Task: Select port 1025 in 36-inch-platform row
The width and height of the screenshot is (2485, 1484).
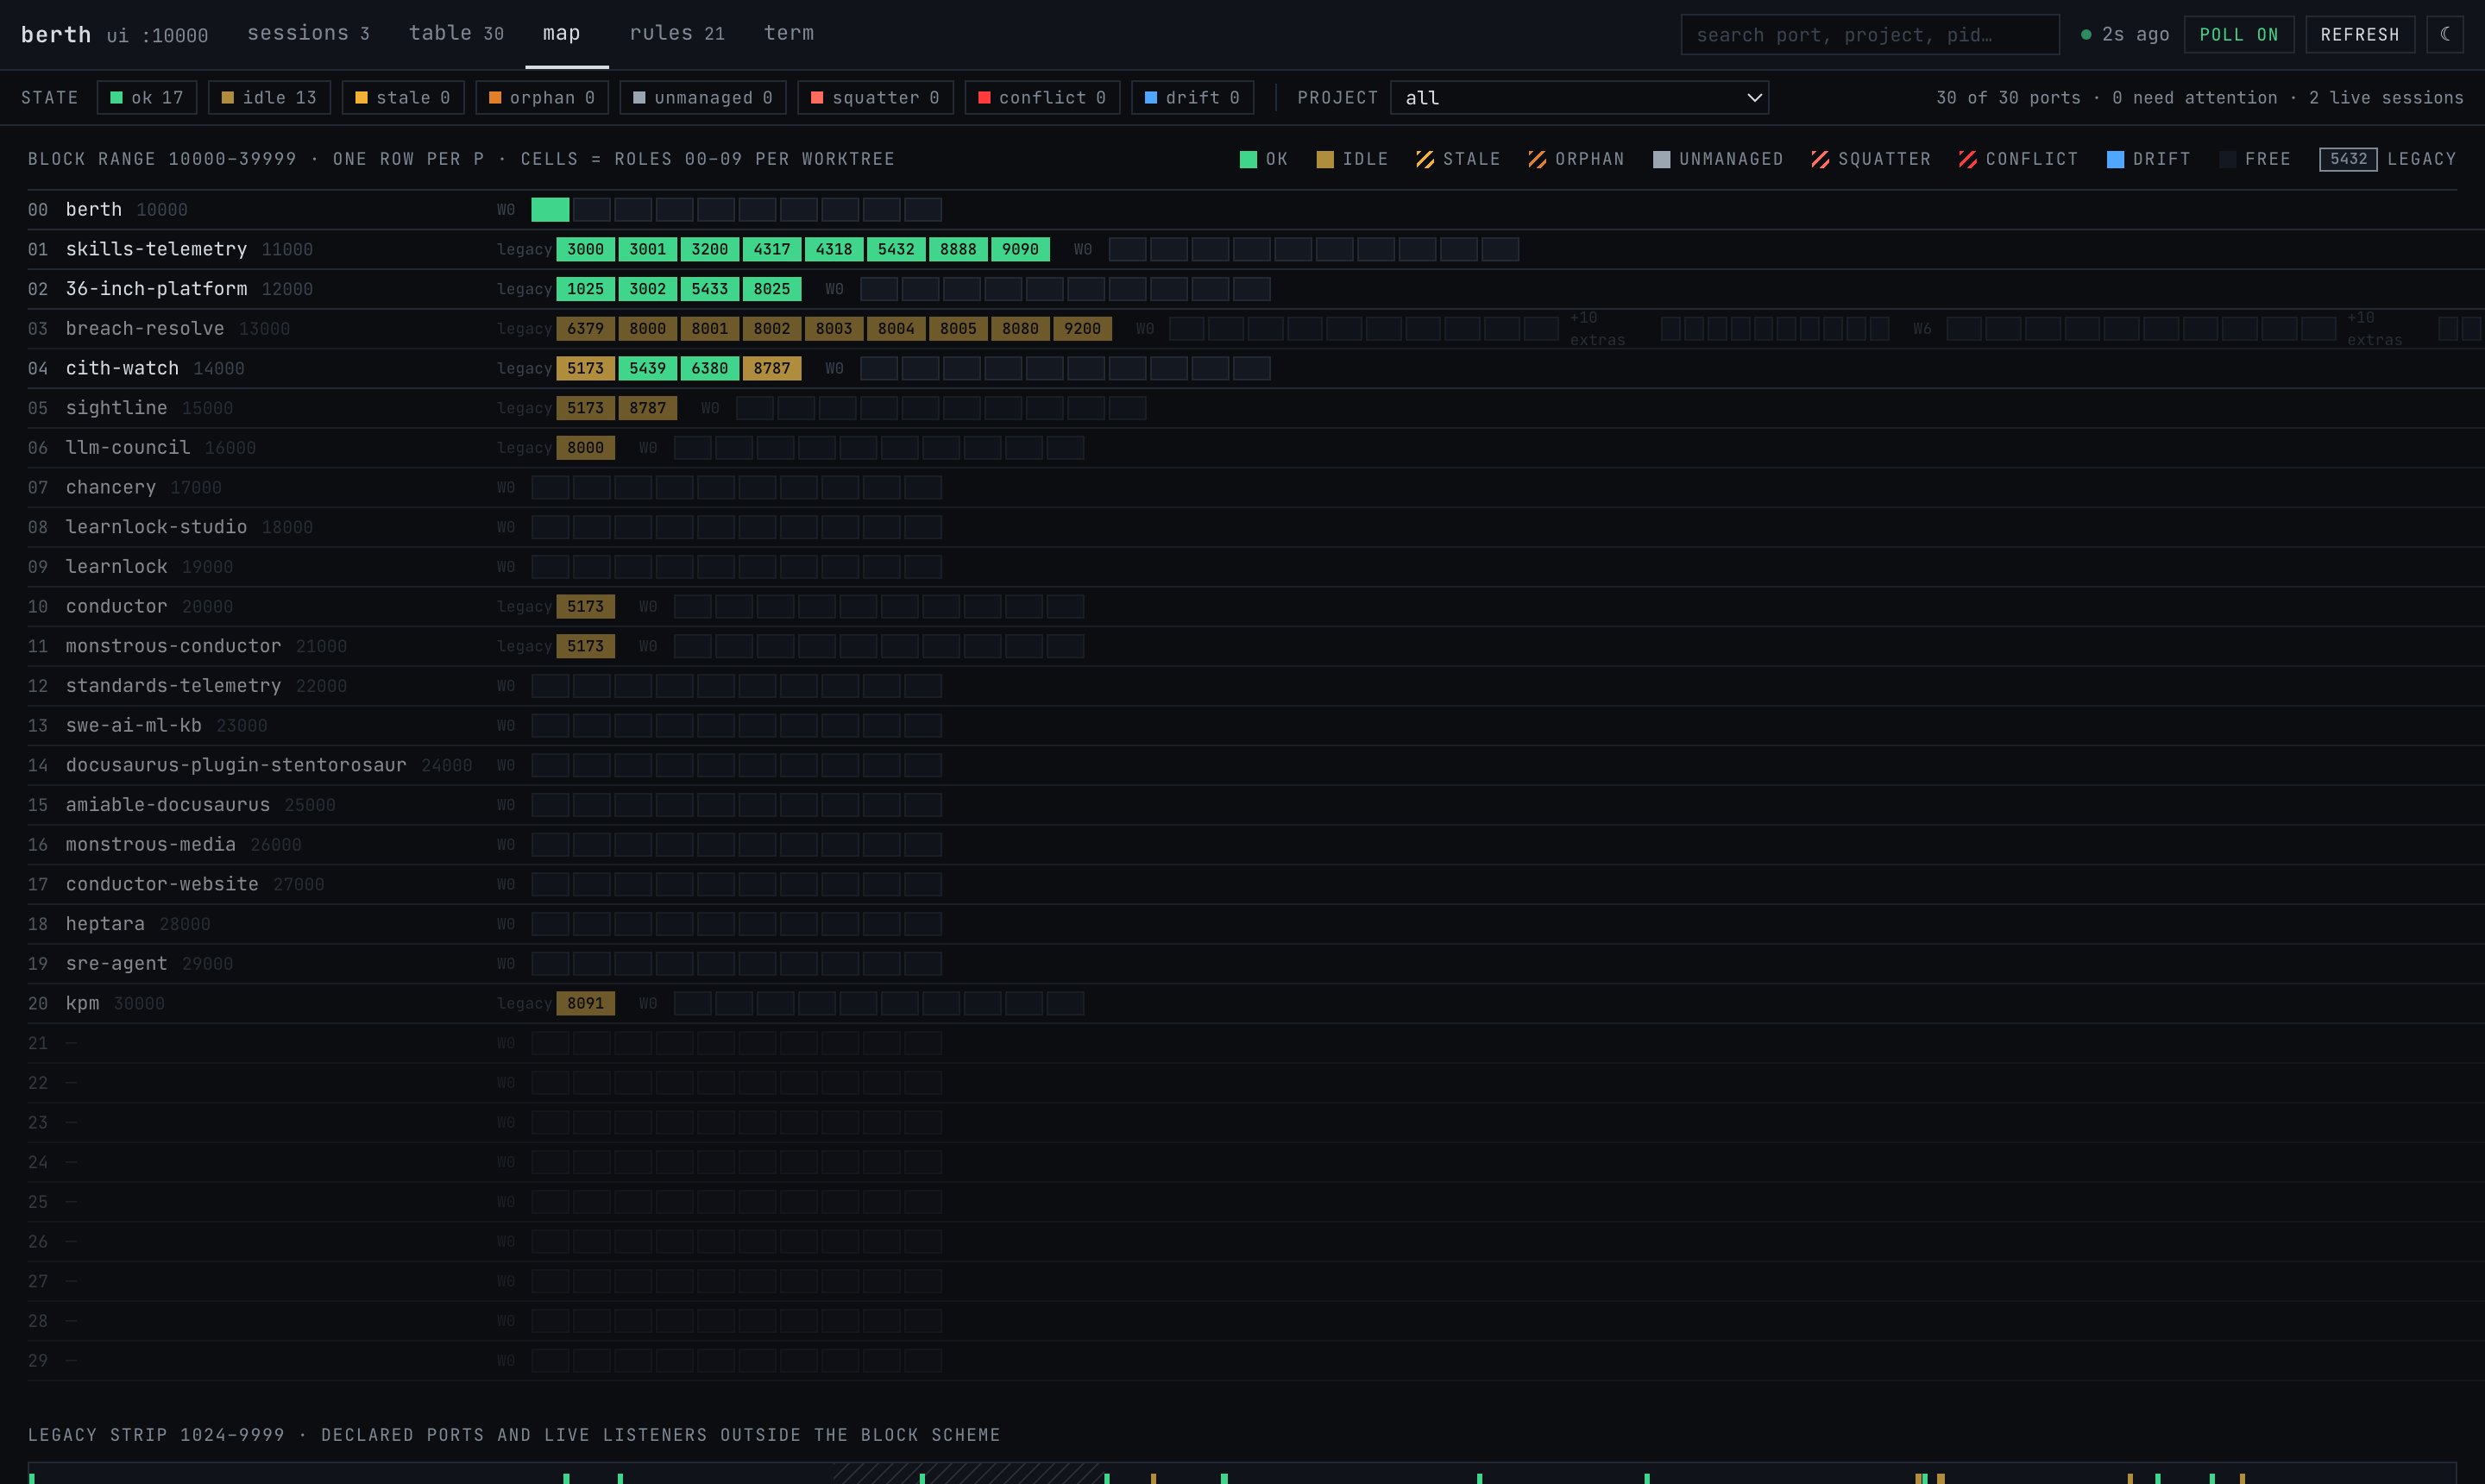Action: (585, 289)
